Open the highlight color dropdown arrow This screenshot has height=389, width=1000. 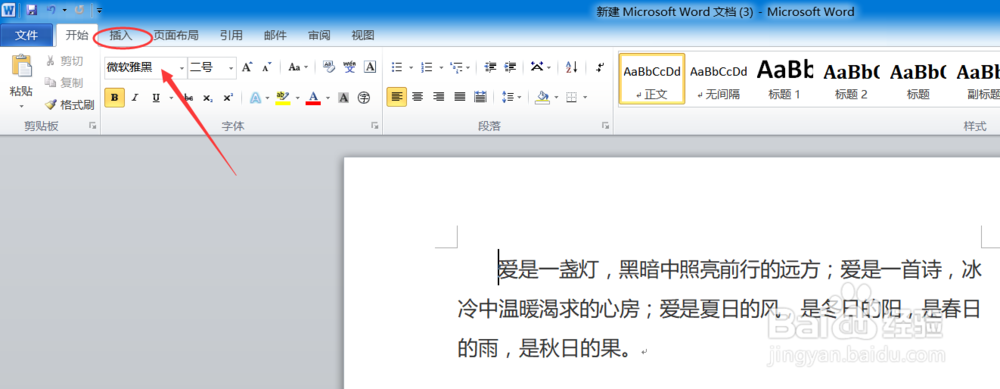click(x=297, y=98)
